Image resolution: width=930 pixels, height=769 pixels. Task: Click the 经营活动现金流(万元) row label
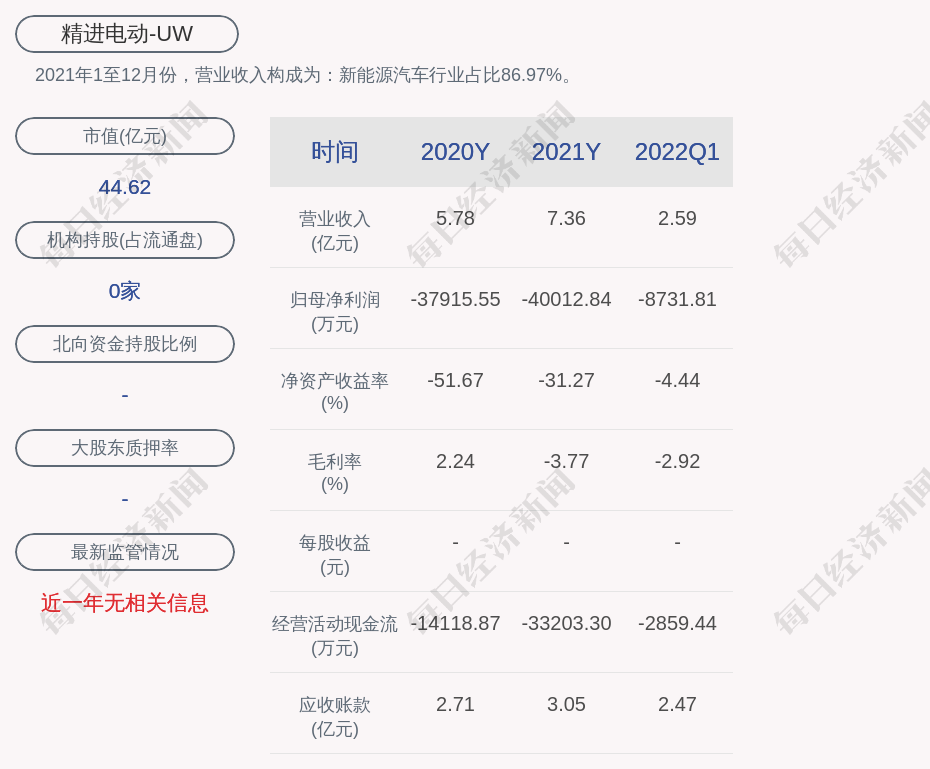[335, 636]
